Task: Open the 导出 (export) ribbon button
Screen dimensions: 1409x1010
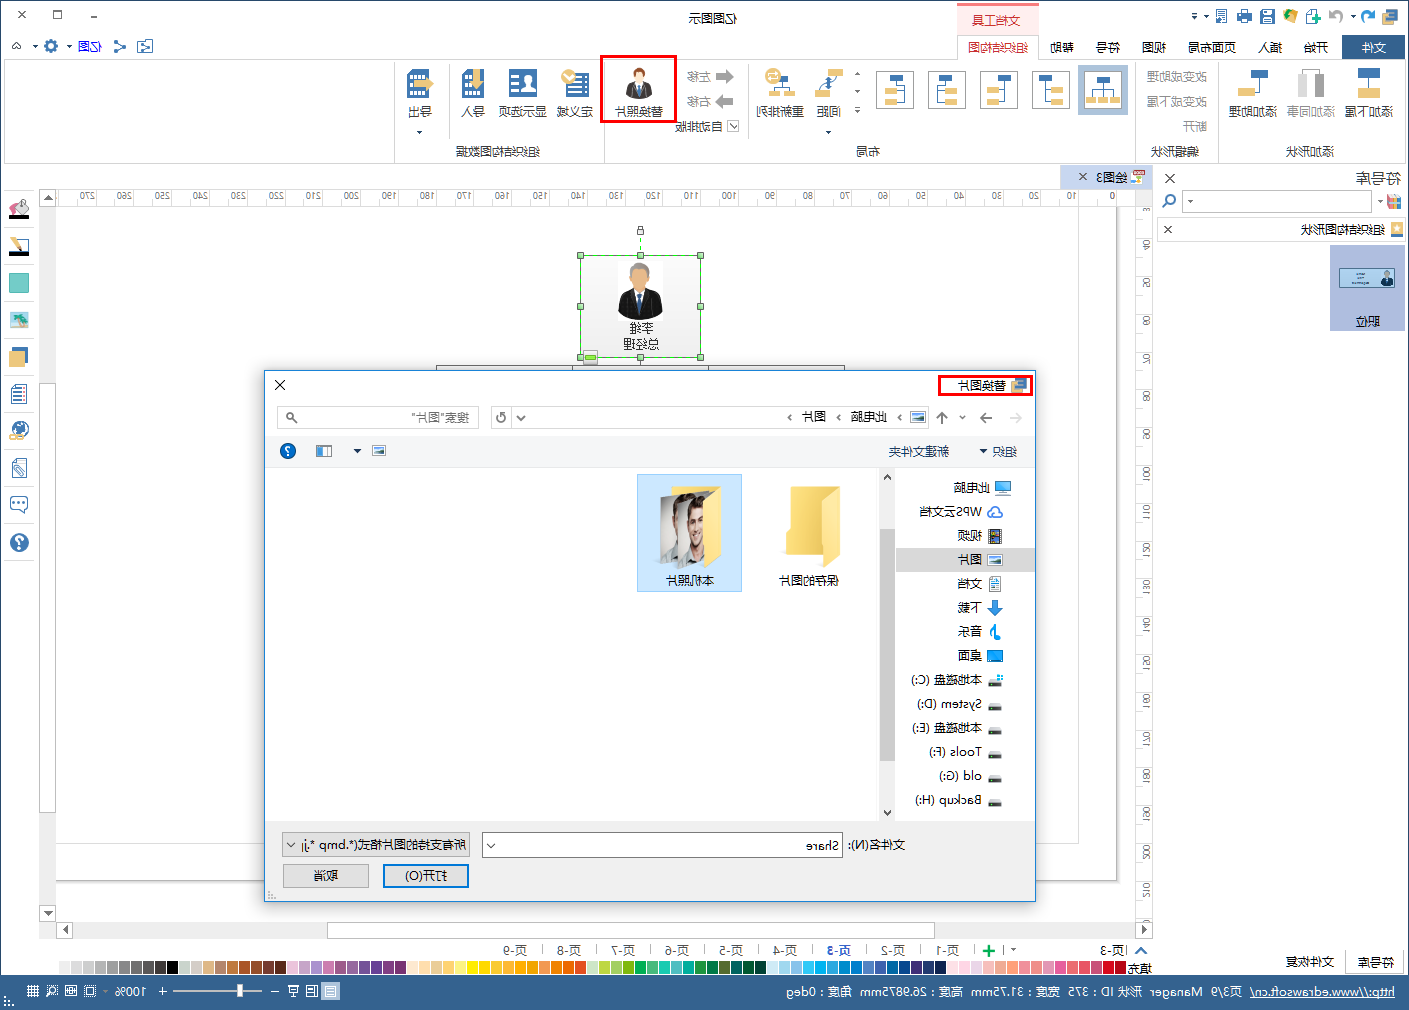Action: (420, 100)
